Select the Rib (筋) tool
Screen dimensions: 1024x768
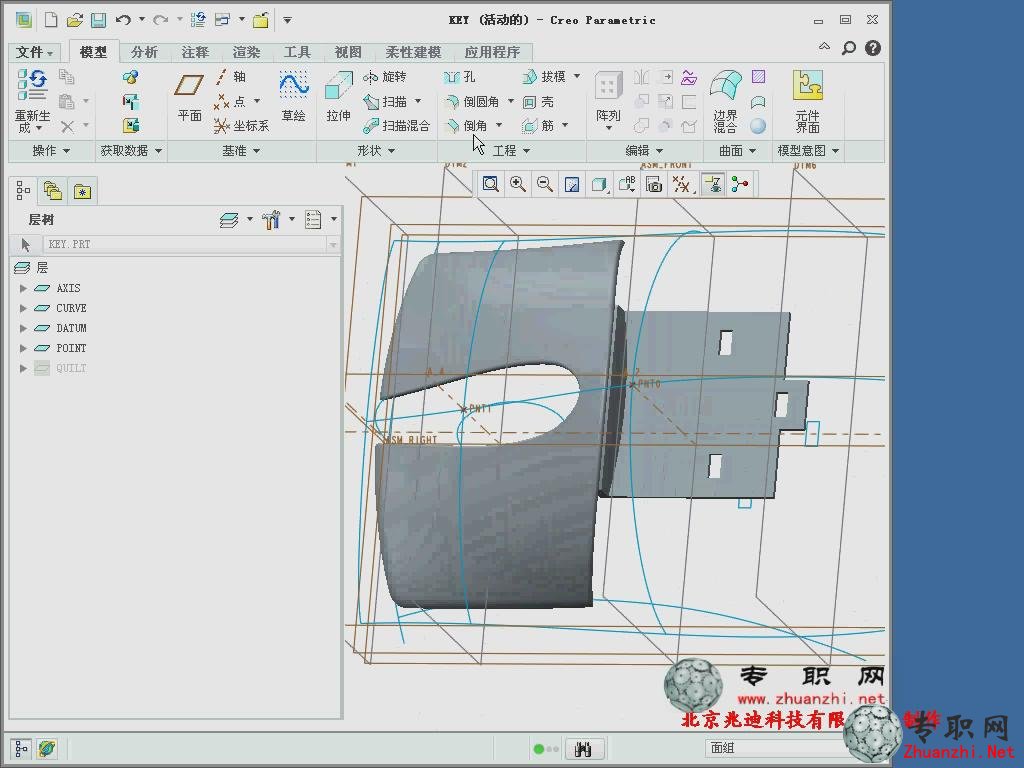pyautogui.click(x=538, y=125)
